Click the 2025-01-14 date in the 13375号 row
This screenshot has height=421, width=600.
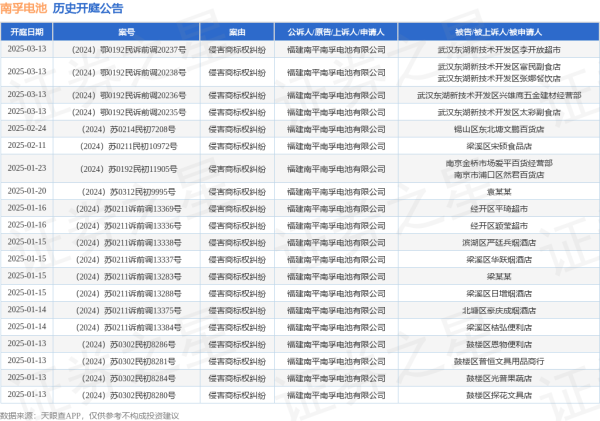tap(27, 309)
